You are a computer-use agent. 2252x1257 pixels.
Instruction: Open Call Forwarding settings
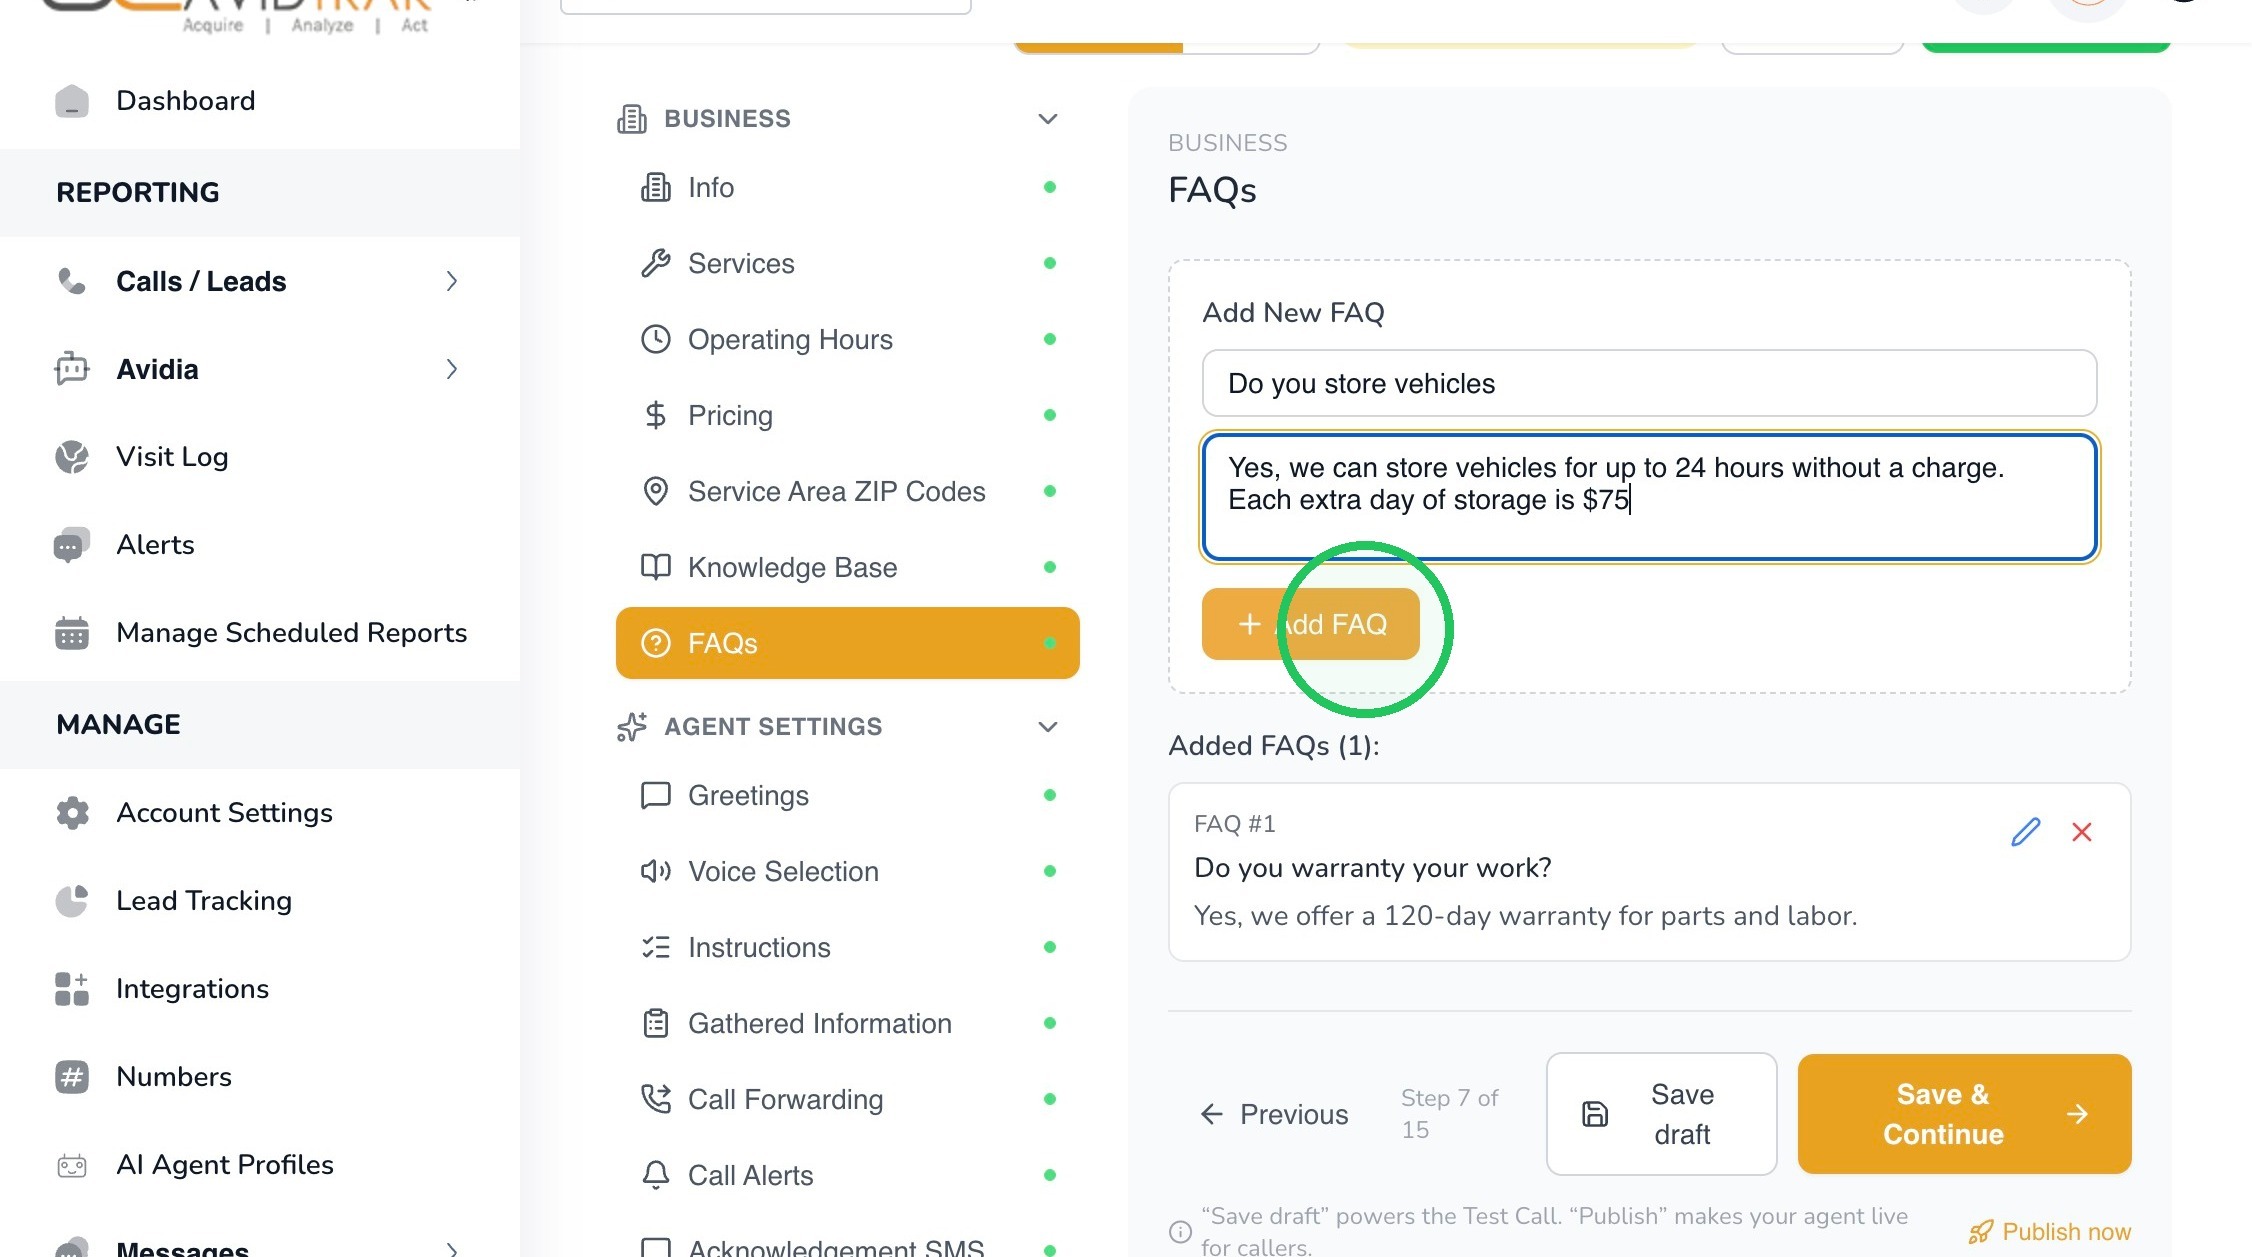click(x=847, y=1099)
